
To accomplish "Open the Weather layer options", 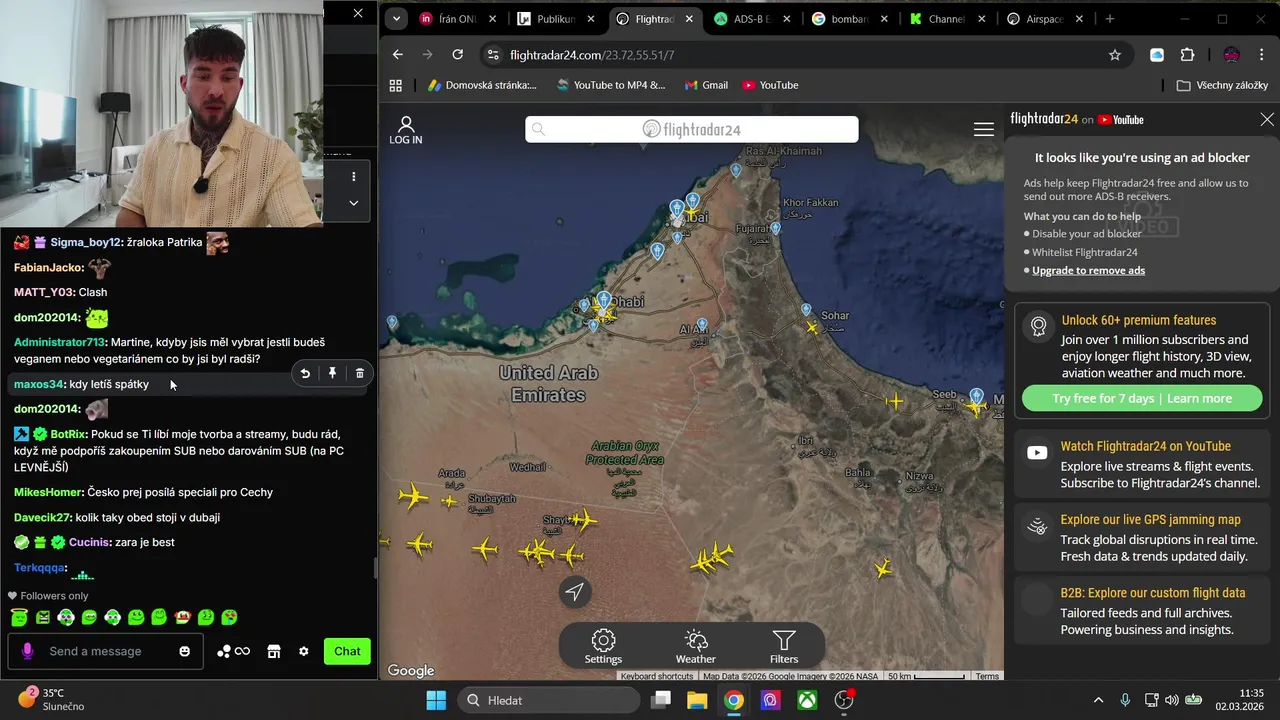I will [x=696, y=647].
